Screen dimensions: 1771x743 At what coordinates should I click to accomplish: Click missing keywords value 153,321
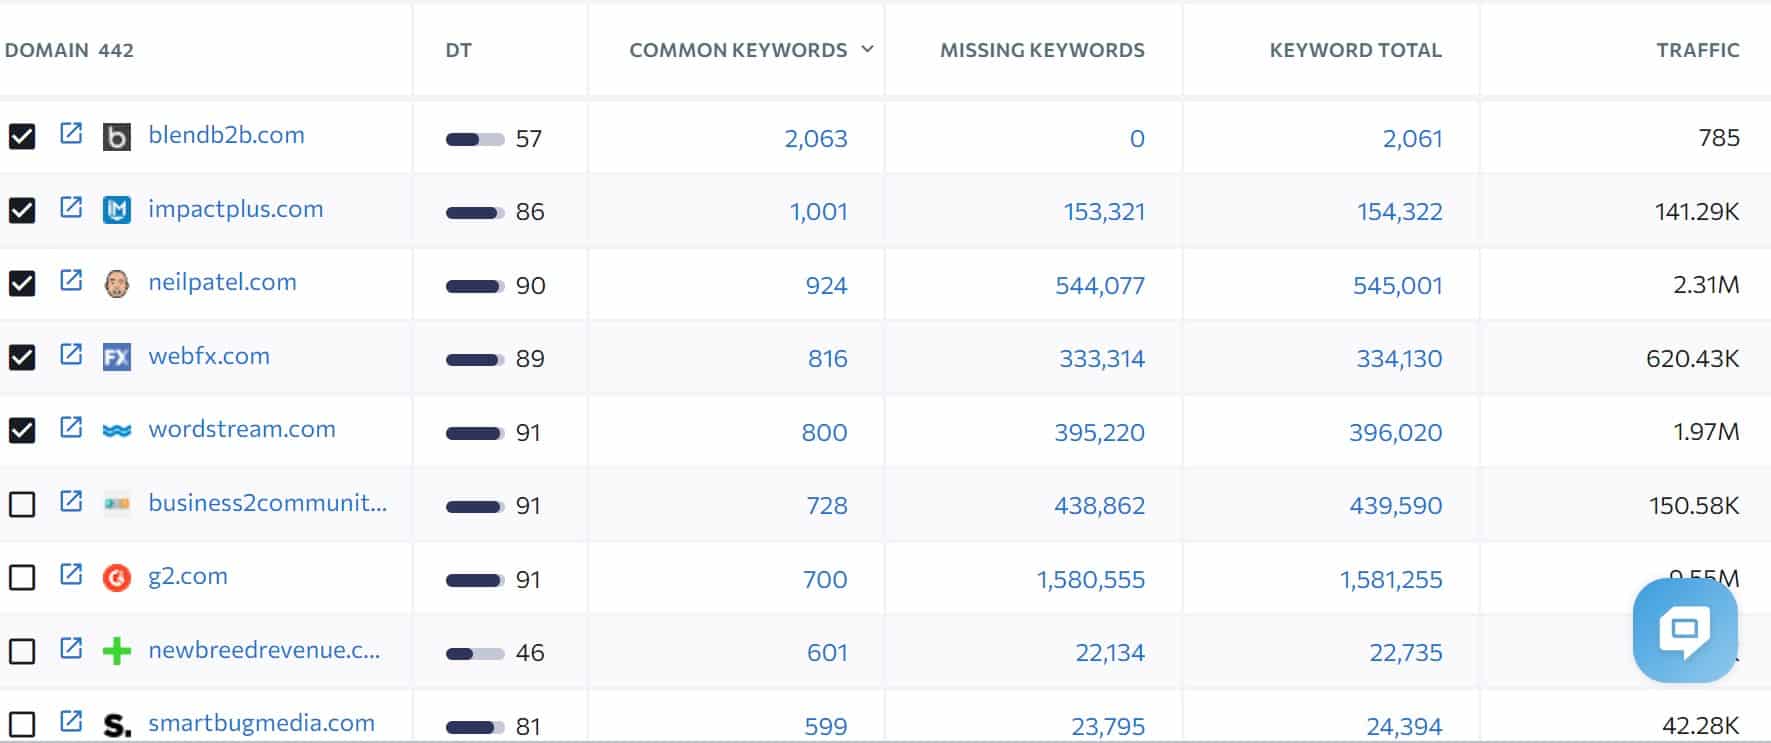click(1104, 212)
